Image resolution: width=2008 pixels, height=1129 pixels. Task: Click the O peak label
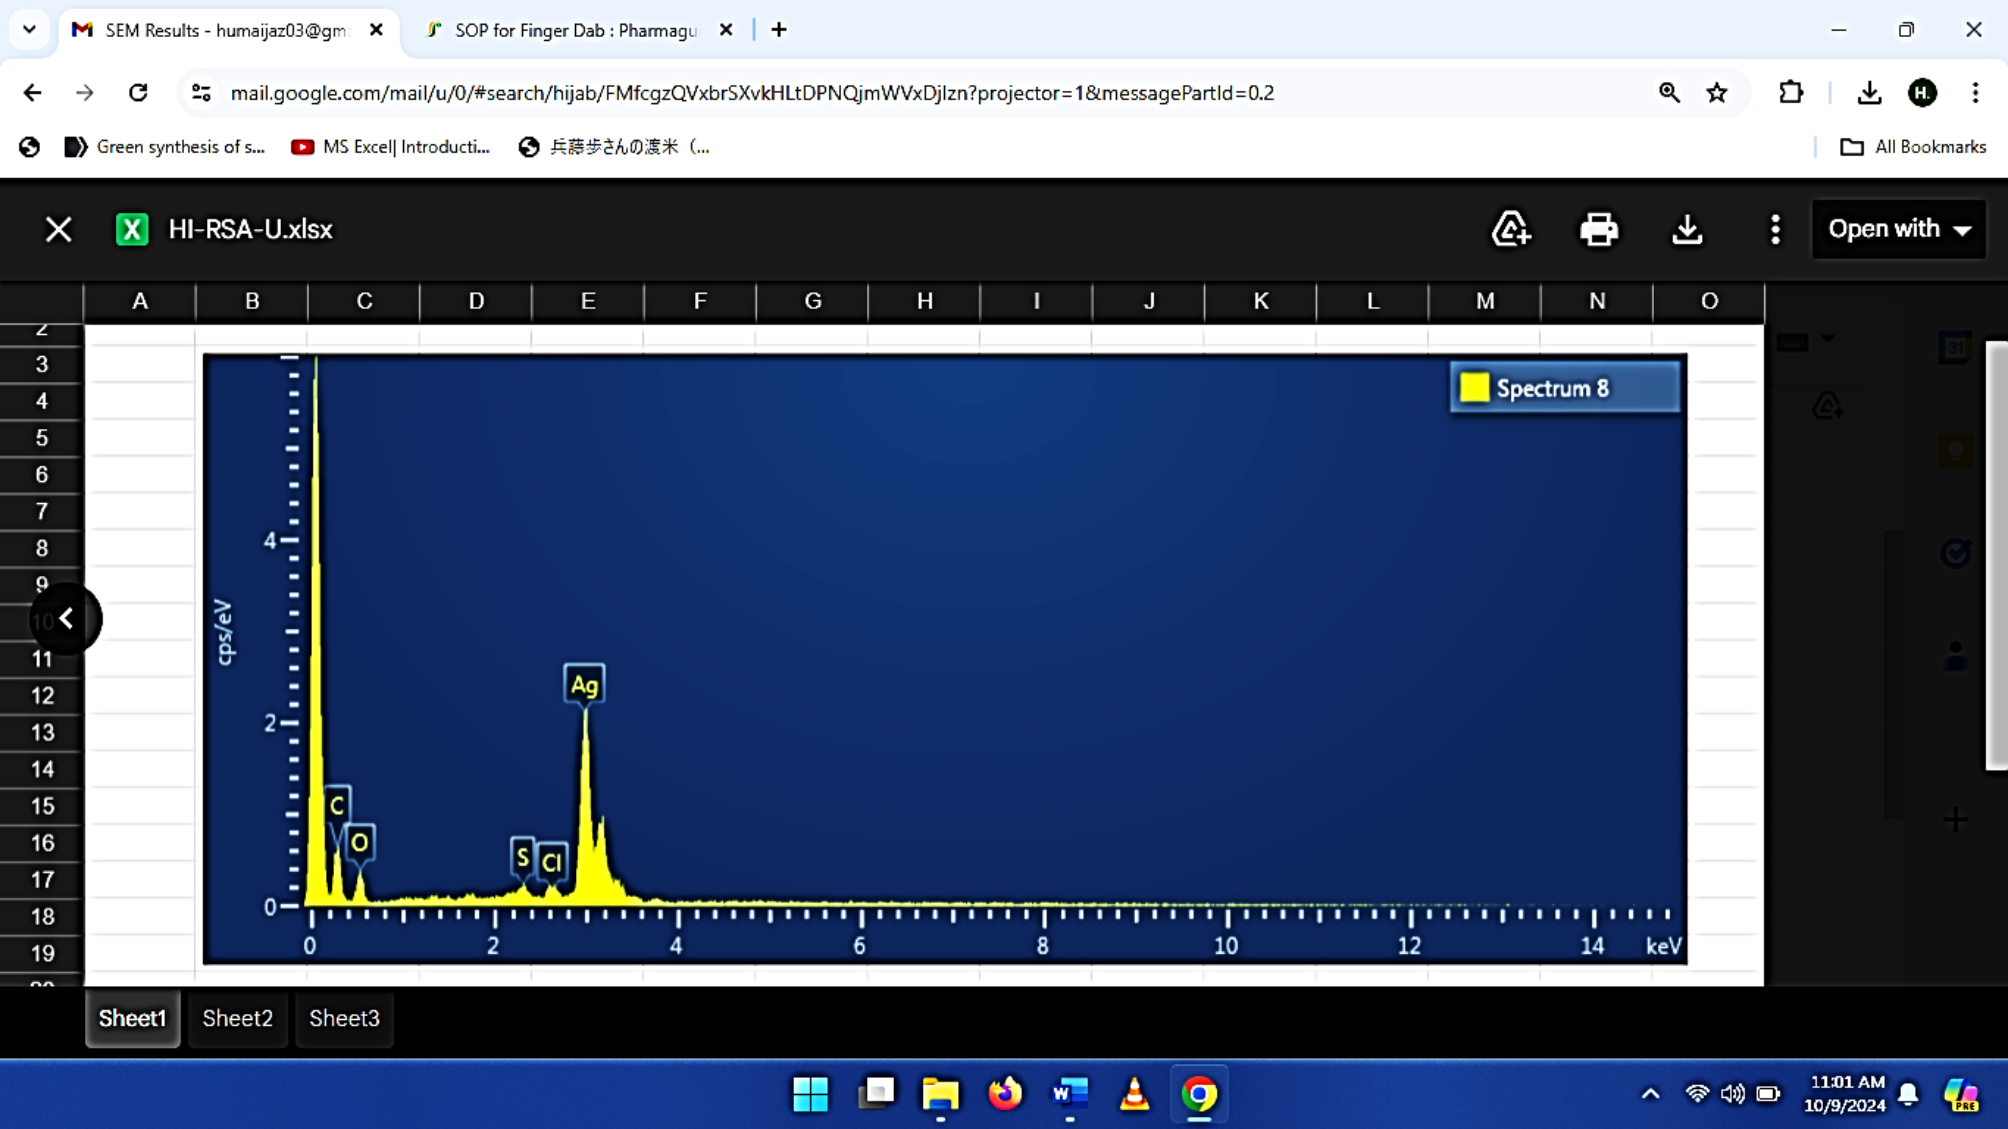[359, 843]
